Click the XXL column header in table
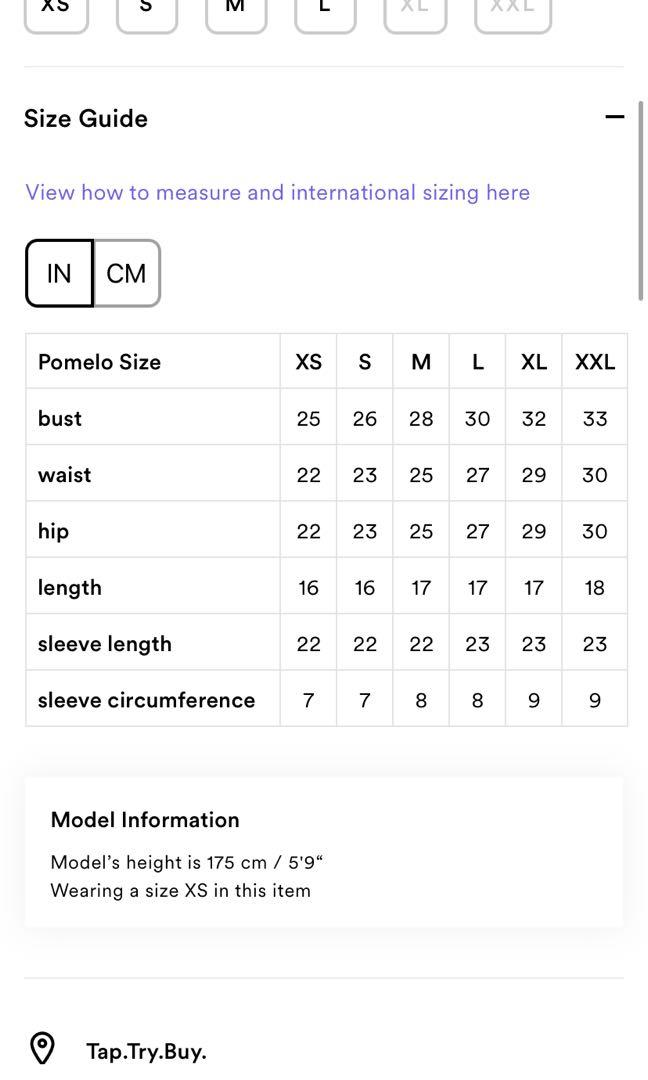648x1080 pixels. [594, 362]
